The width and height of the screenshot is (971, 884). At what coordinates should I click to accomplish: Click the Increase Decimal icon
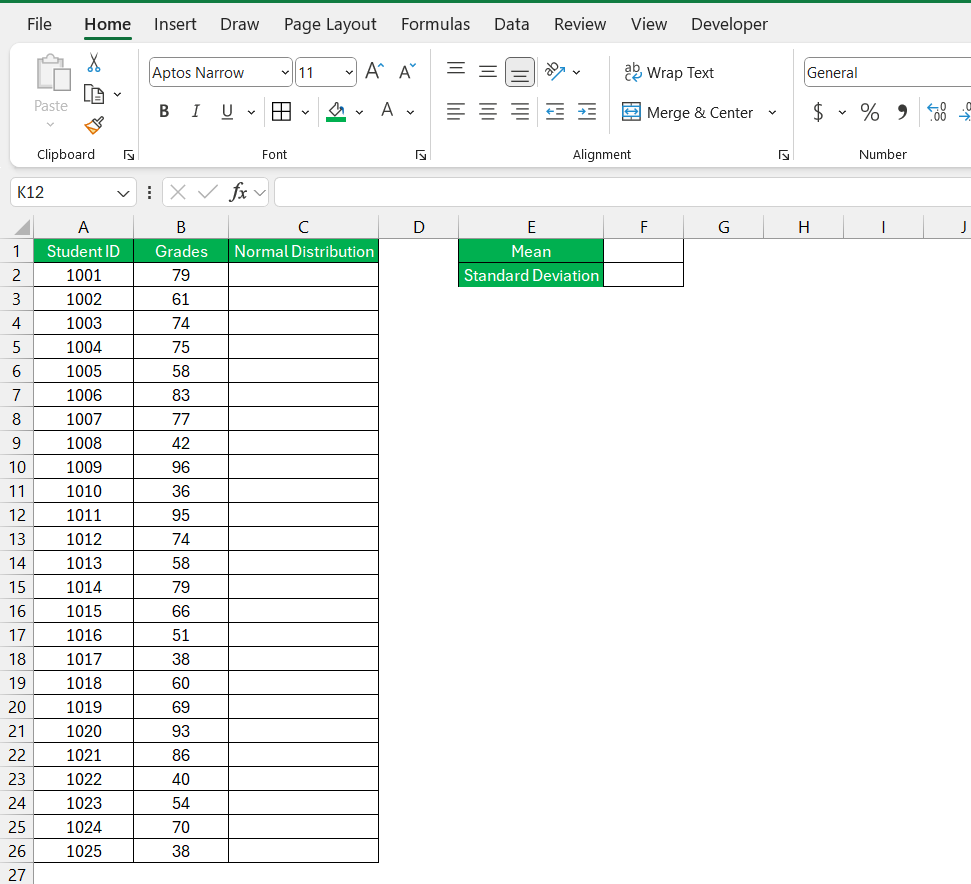[937, 112]
